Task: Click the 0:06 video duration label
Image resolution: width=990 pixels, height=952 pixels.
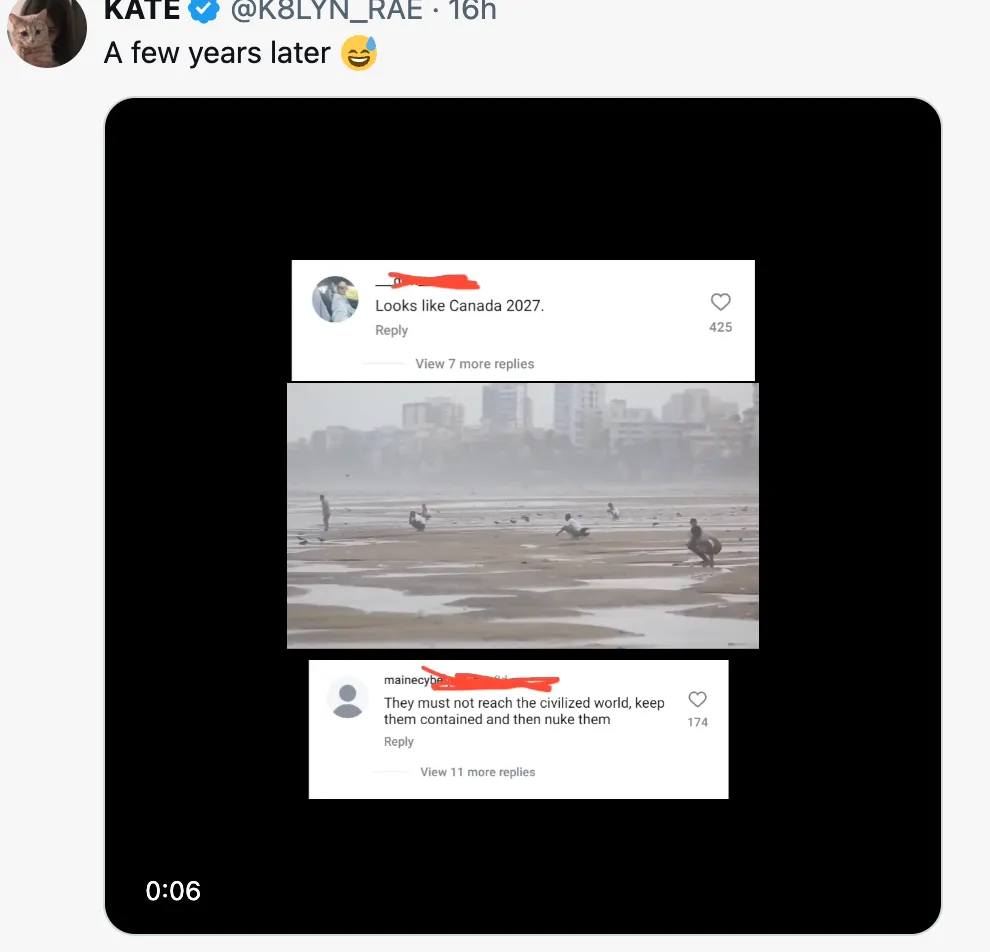Action: click(x=173, y=891)
